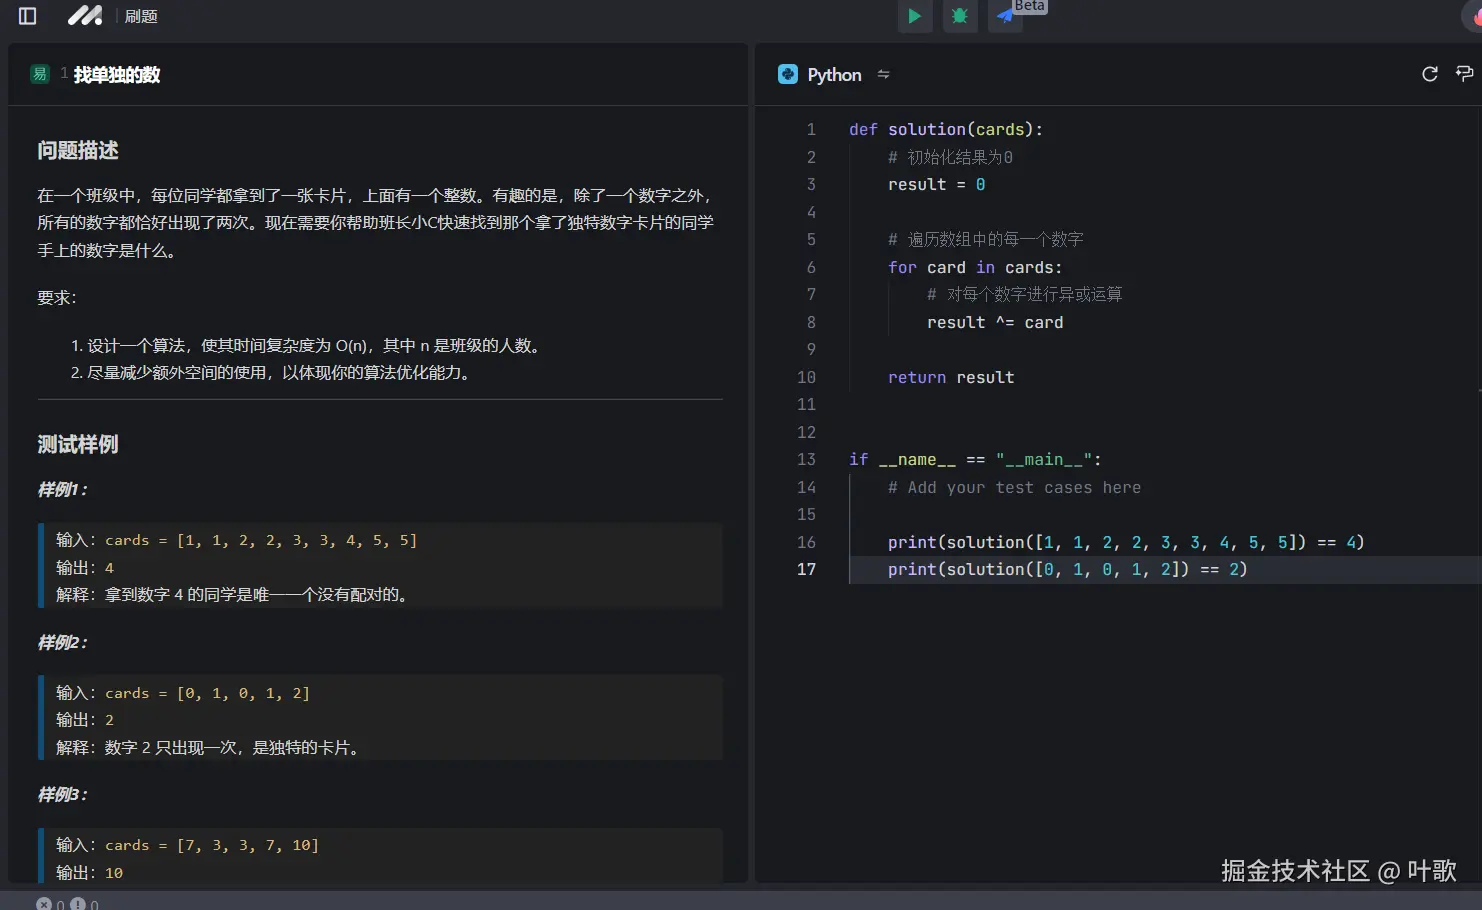Submit the solution with the paper plane icon
Image resolution: width=1482 pixels, height=910 pixels.
tap(1005, 16)
